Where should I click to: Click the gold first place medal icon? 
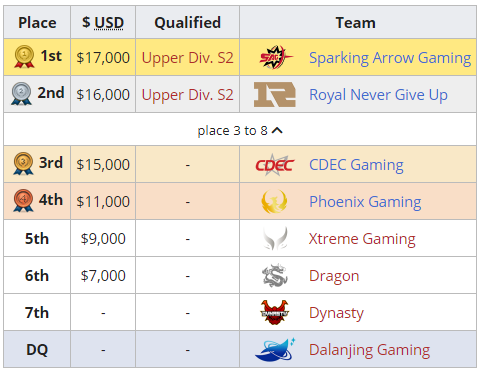tap(24, 57)
